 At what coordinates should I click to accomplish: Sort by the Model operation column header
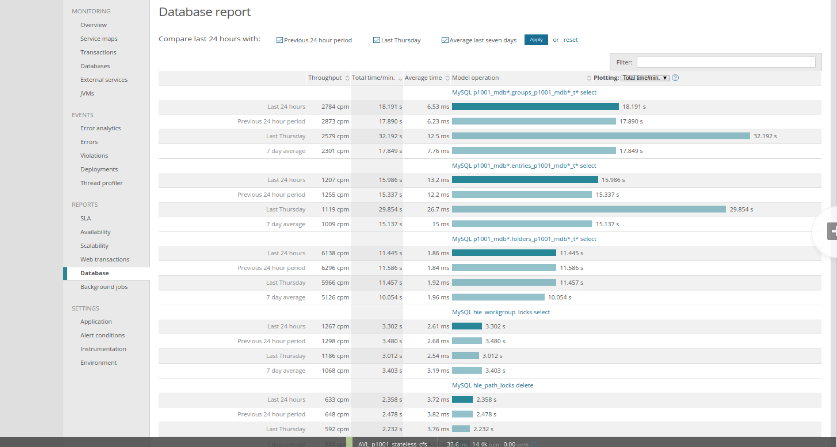[476, 77]
